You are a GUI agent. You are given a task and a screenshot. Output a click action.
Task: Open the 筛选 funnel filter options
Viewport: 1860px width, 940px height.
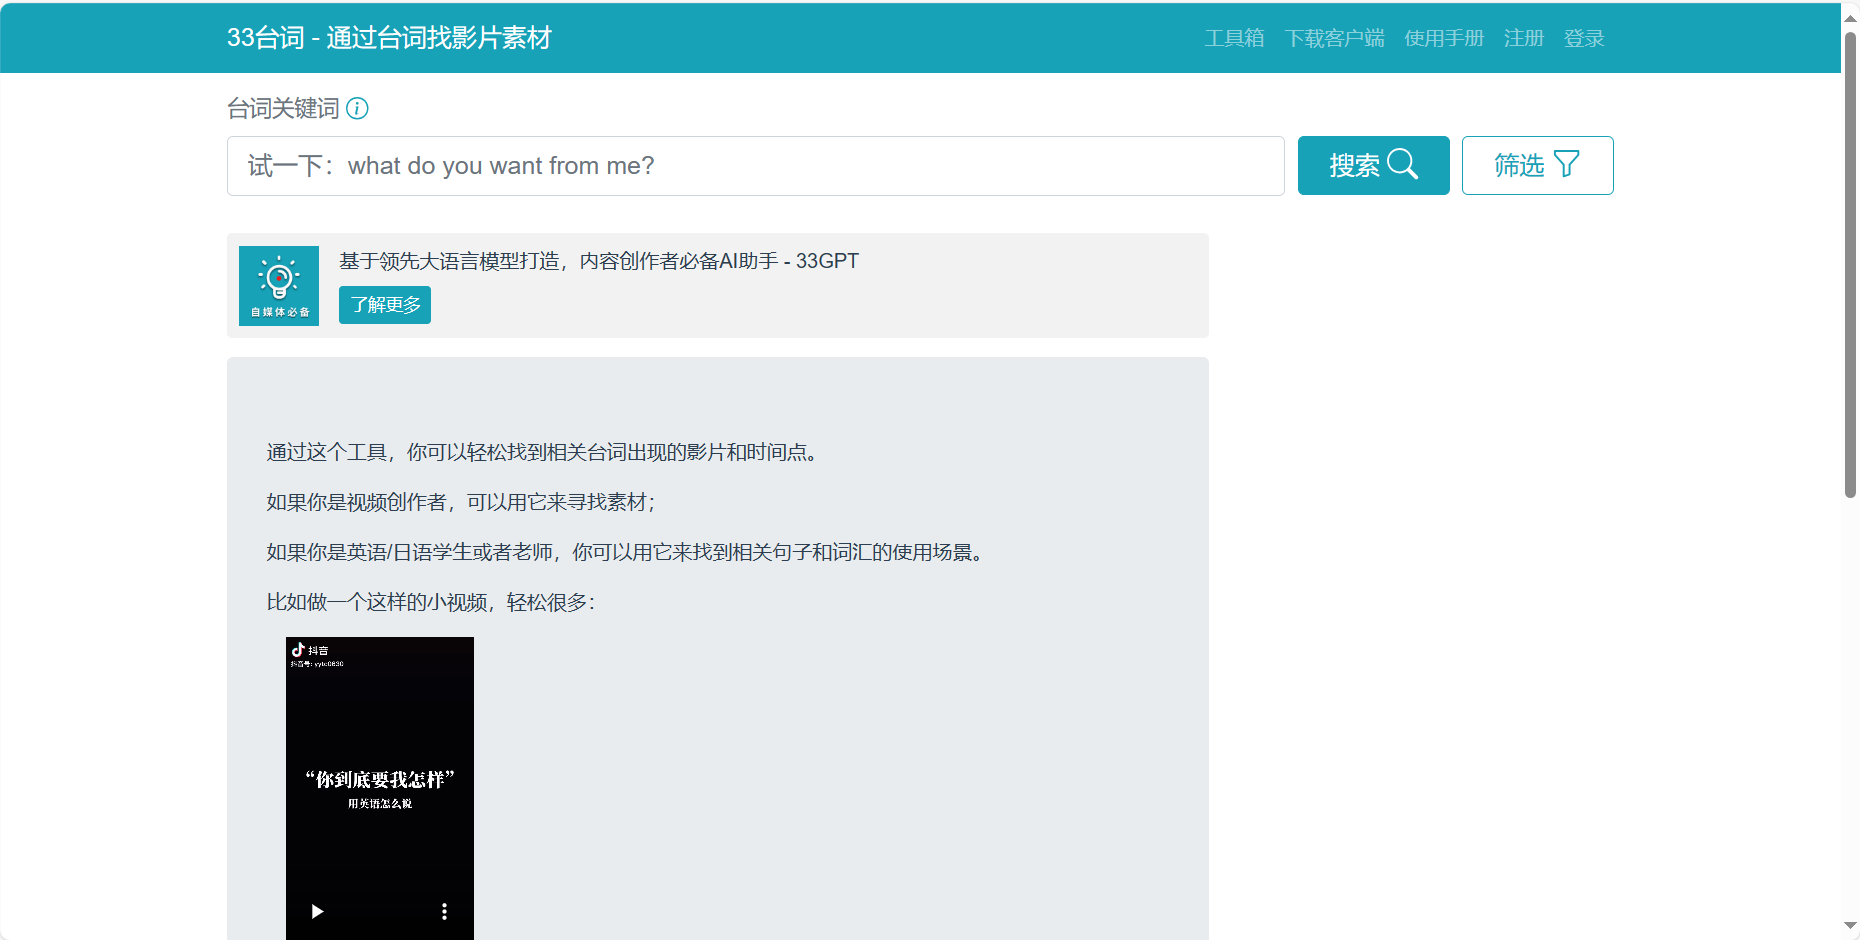[x=1537, y=165]
